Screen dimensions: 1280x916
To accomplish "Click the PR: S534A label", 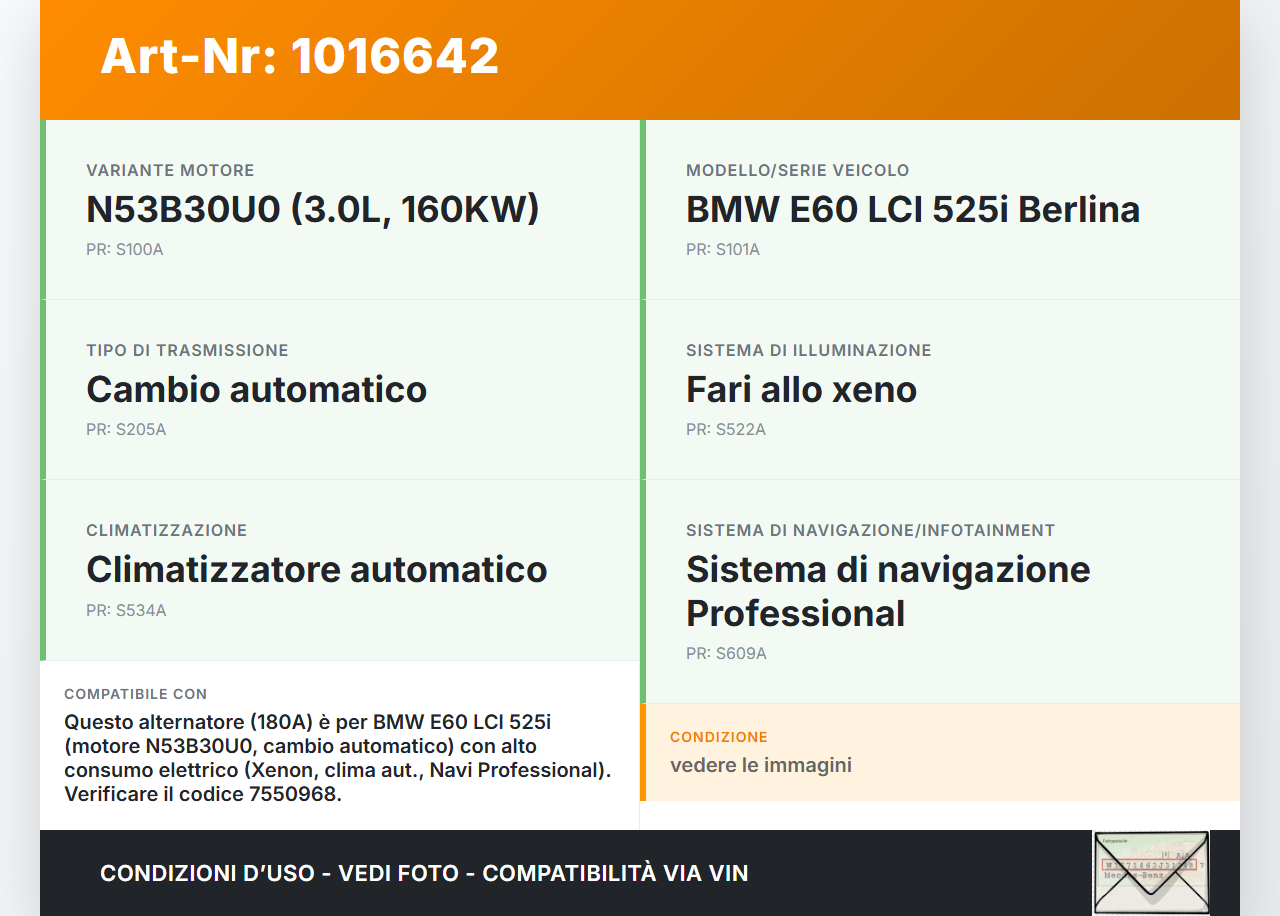I will tap(126, 609).
